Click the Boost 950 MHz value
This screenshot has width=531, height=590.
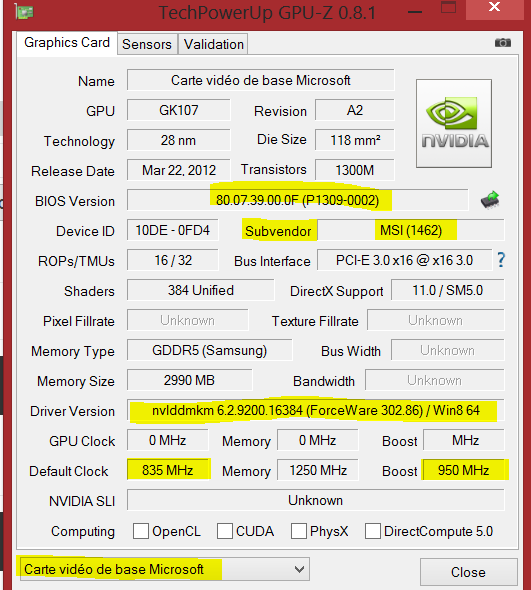(x=464, y=470)
